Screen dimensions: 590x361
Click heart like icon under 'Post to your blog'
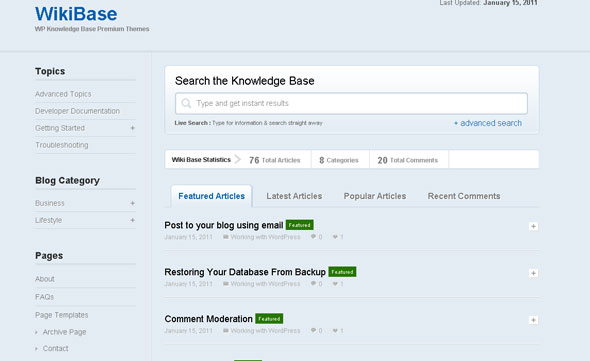335,237
